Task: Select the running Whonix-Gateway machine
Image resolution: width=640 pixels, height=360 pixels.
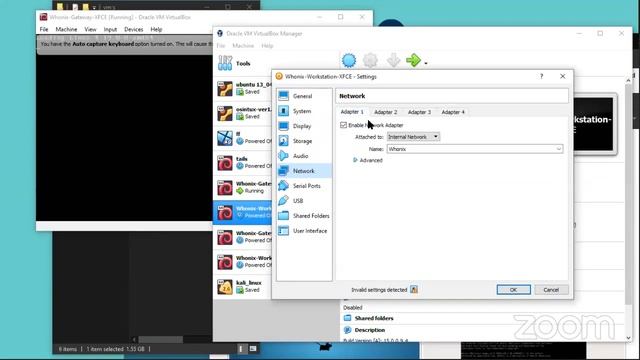Action: click(243, 187)
